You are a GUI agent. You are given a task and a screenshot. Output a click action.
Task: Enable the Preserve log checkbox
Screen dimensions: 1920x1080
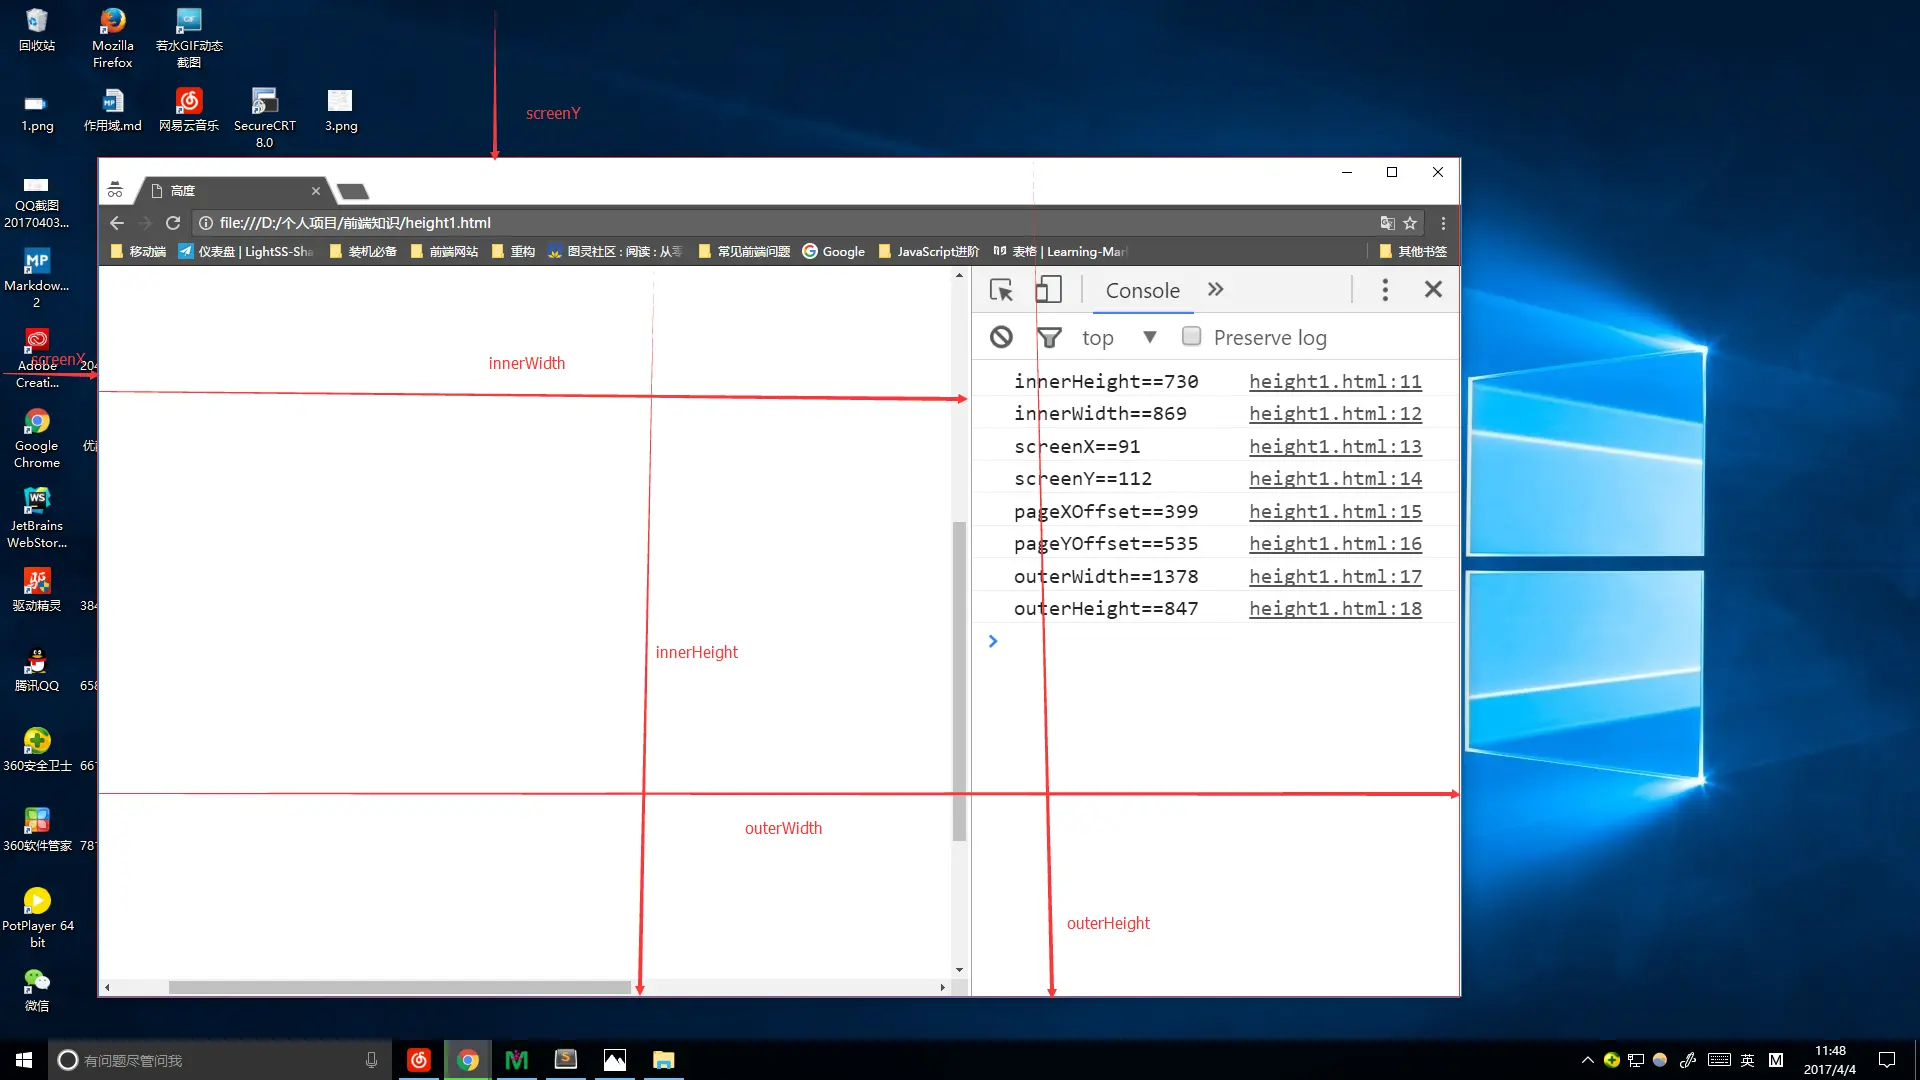[x=1191, y=337]
